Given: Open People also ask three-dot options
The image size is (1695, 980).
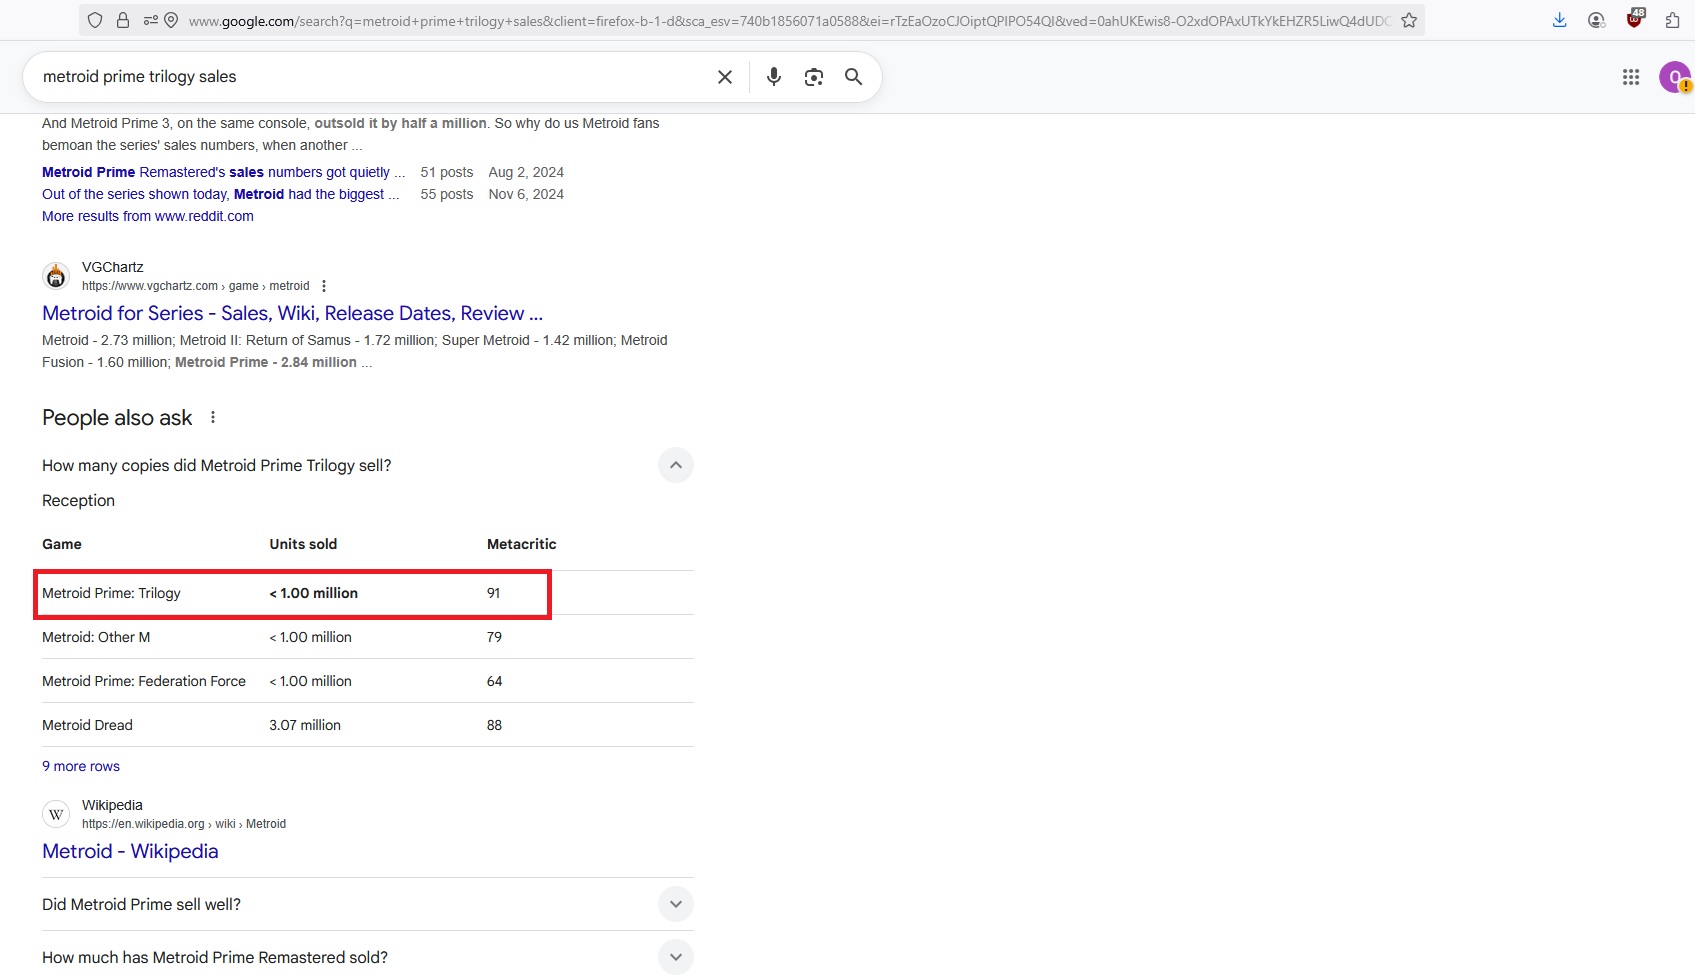Looking at the screenshot, I should tap(213, 418).
